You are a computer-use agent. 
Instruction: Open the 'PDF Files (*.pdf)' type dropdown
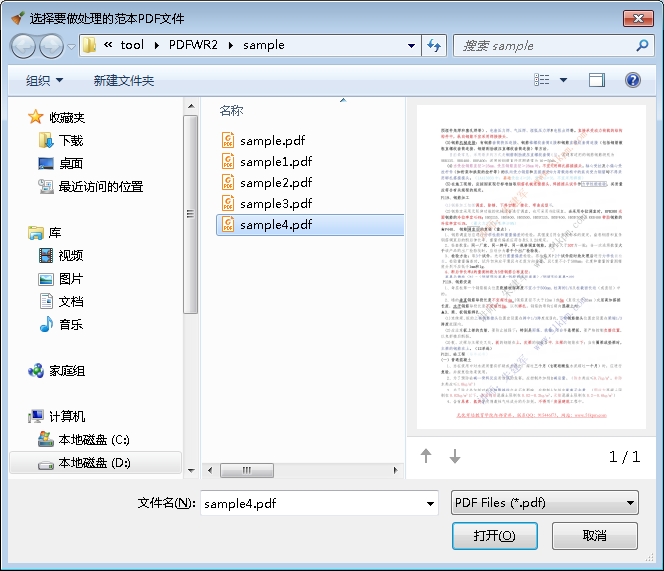tap(545, 503)
